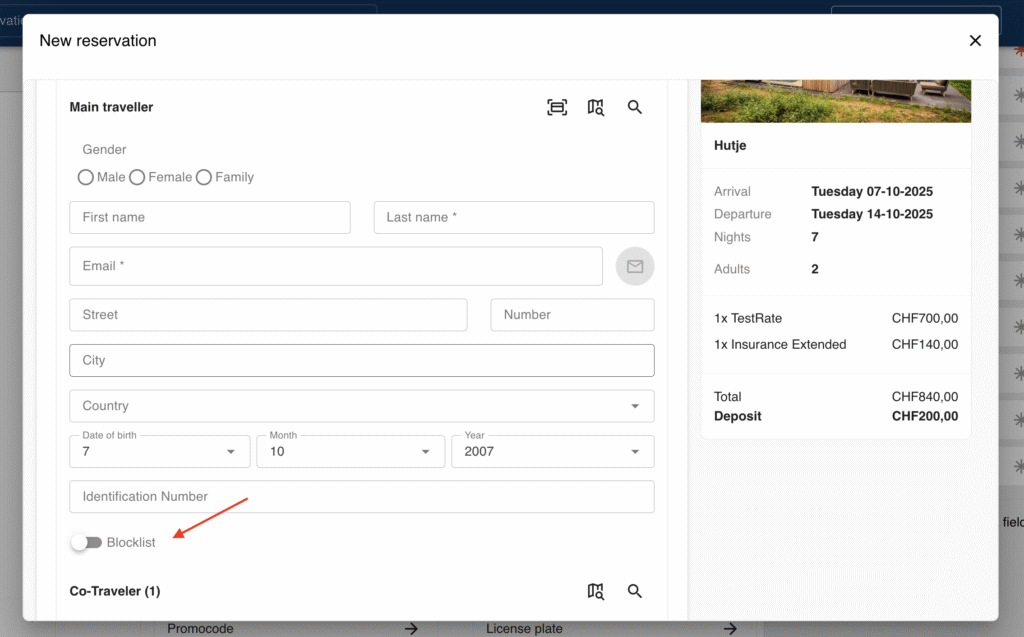Click the First name input field
Image resolution: width=1024 pixels, height=637 pixels.
pos(210,217)
